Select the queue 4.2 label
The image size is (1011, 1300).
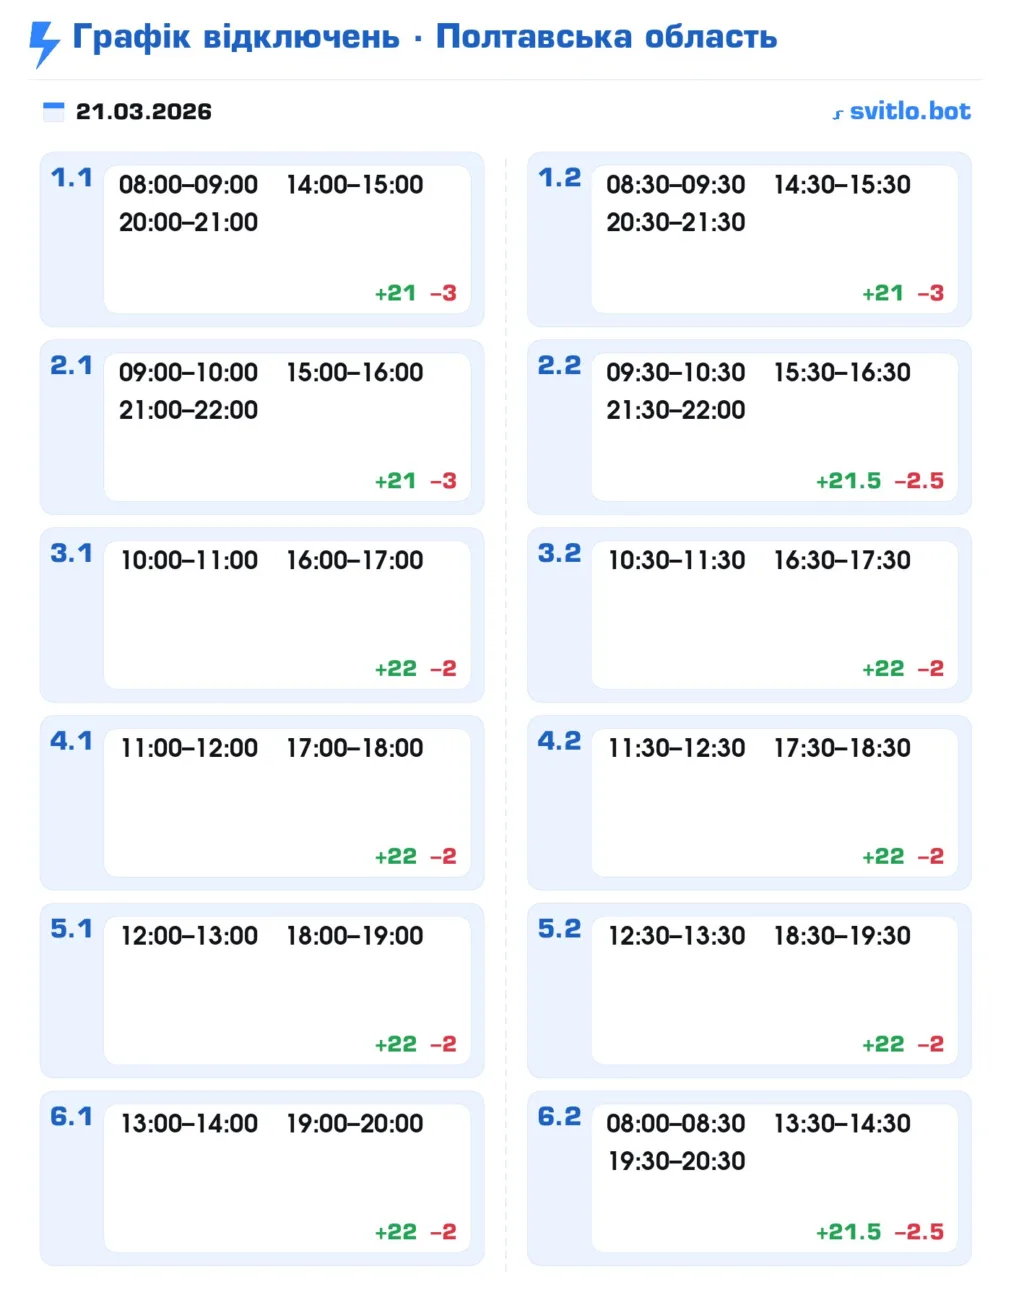coord(559,741)
